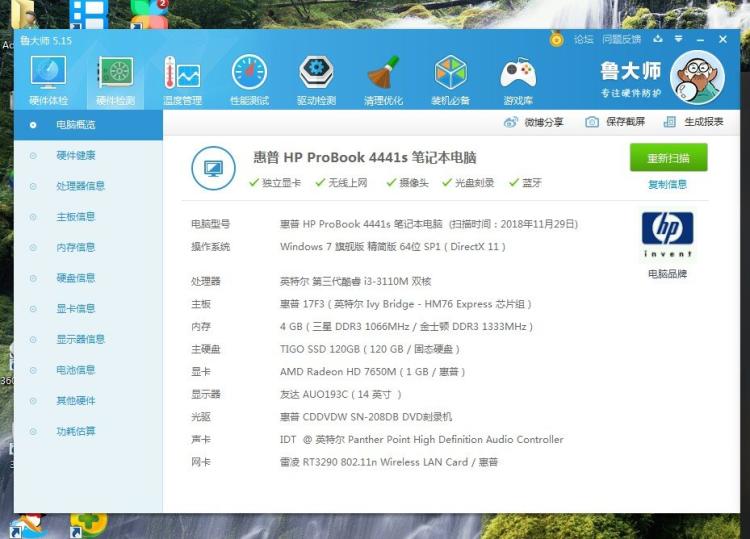
Task: Click processor value i3-3110M 双核
Action: point(355,281)
